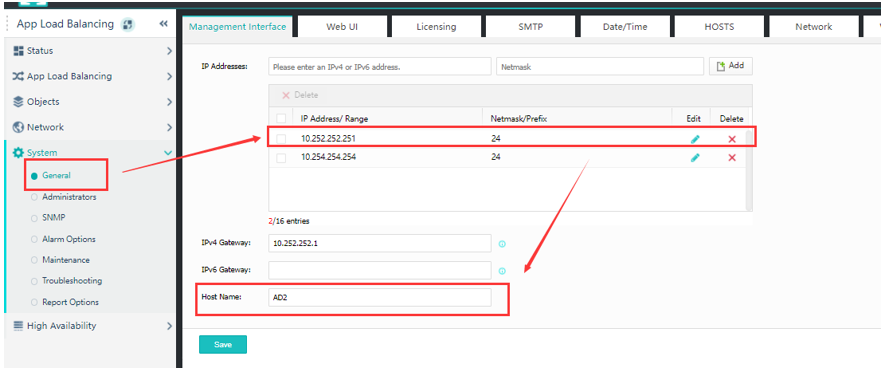Viewport: 885px width, 369px height.
Task: Edit the 10.252.252.251 entry with pencil icon
Action: [x=695, y=139]
